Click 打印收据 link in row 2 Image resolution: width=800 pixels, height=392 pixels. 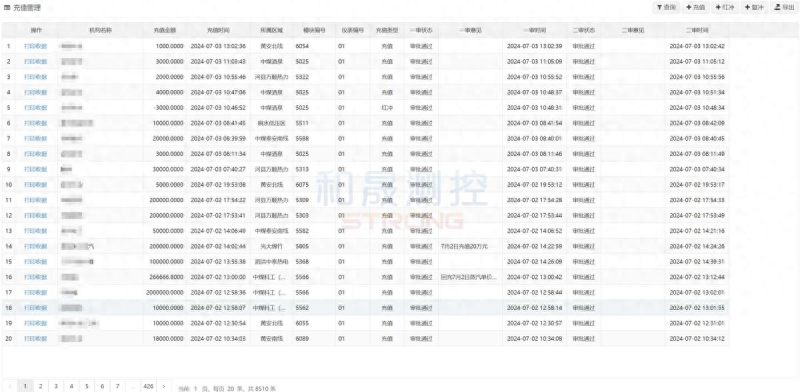click(36, 61)
